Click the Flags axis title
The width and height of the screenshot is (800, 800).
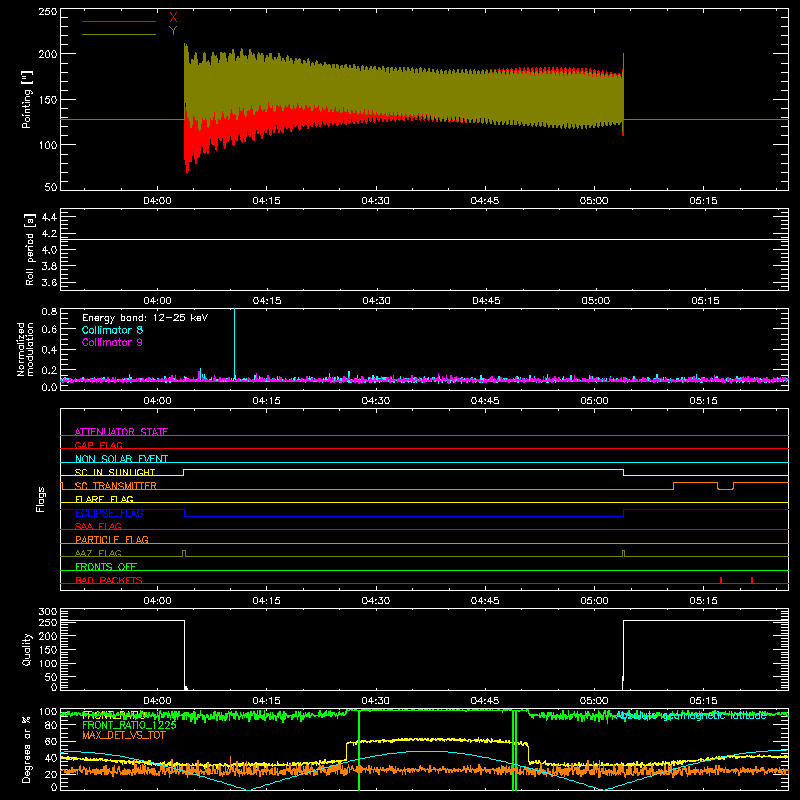click(41, 499)
